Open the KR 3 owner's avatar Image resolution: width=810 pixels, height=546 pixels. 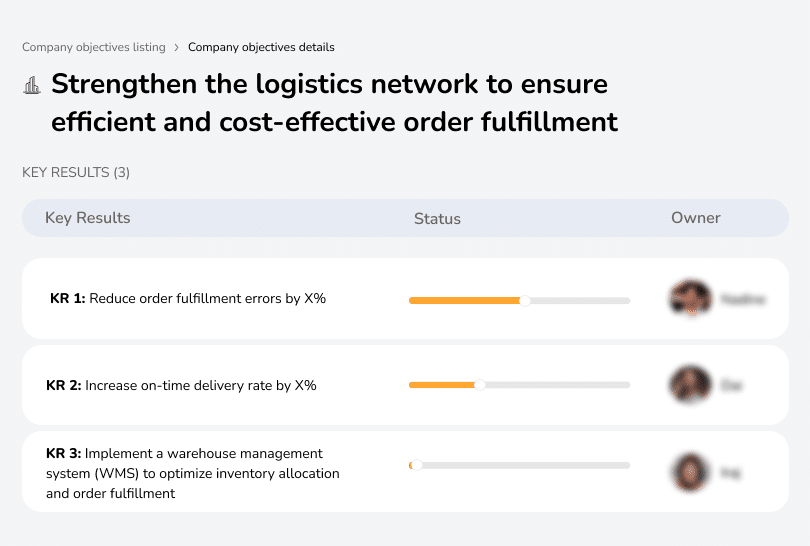(690, 471)
